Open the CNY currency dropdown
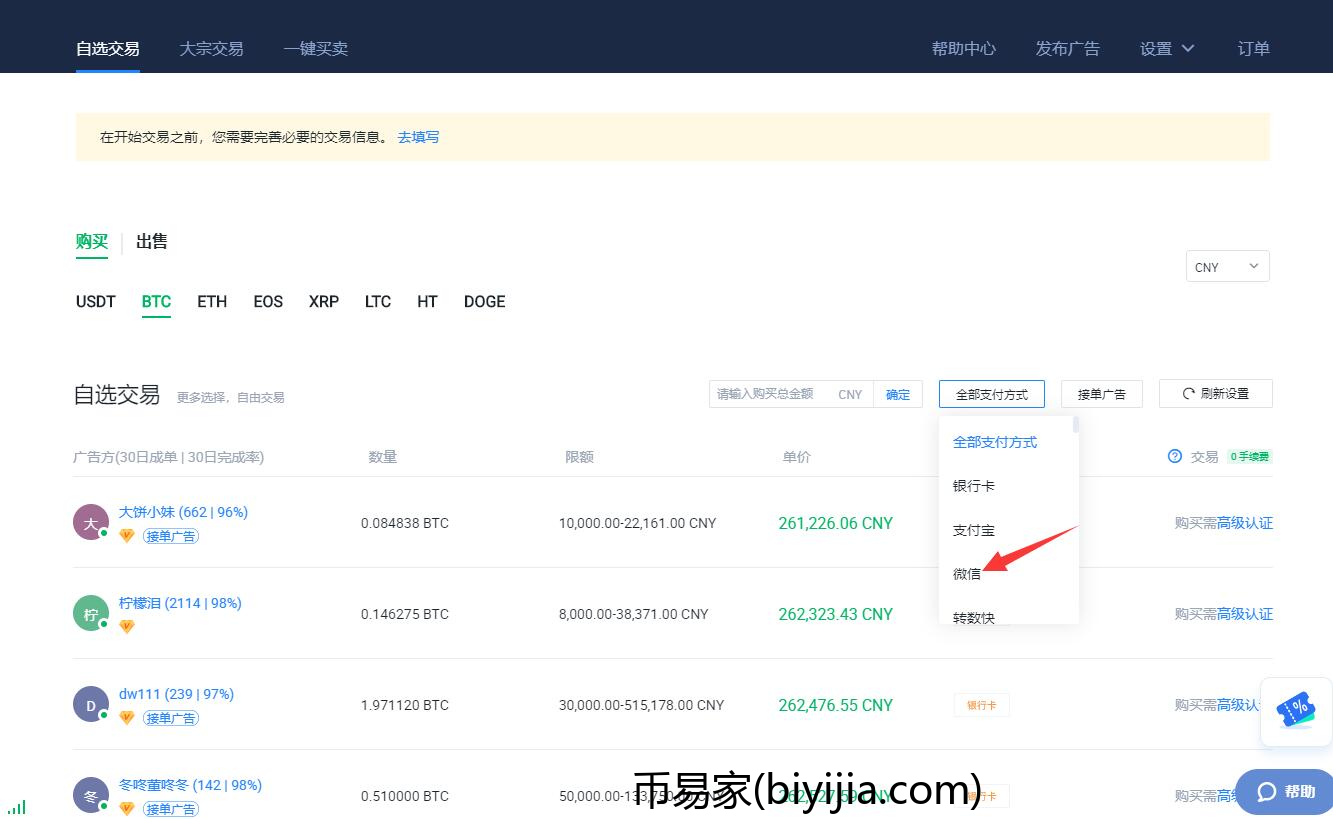 click(1227, 267)
